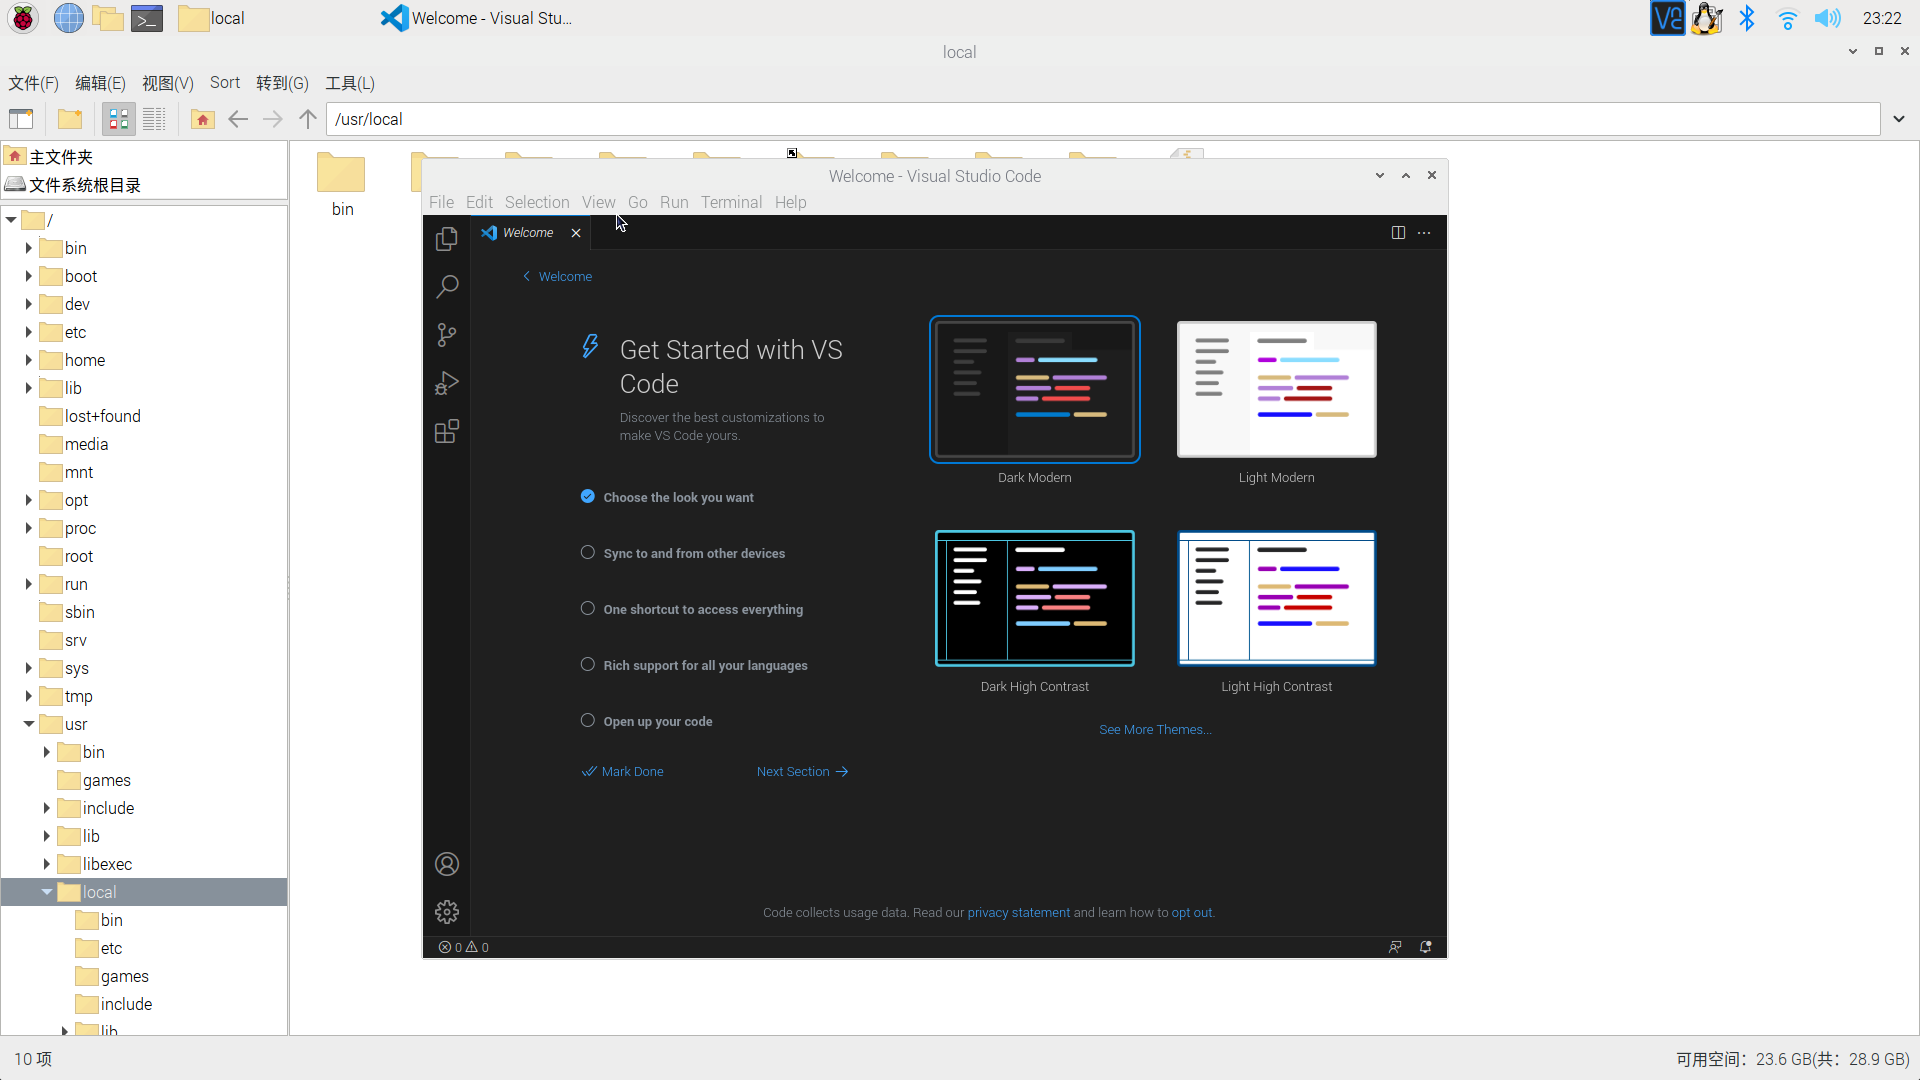Open the address bar history dropdown
Viewport: 1920px width, 1080px height.
[x=1899, y=119]
